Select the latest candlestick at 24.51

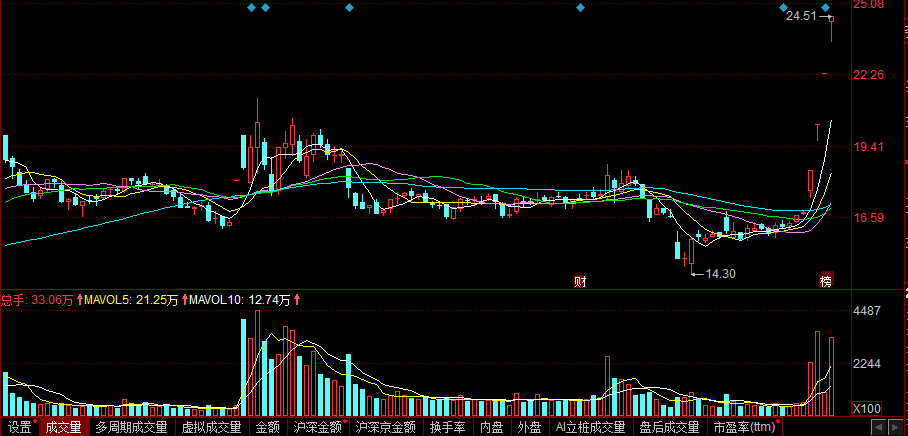click(832, 29)
